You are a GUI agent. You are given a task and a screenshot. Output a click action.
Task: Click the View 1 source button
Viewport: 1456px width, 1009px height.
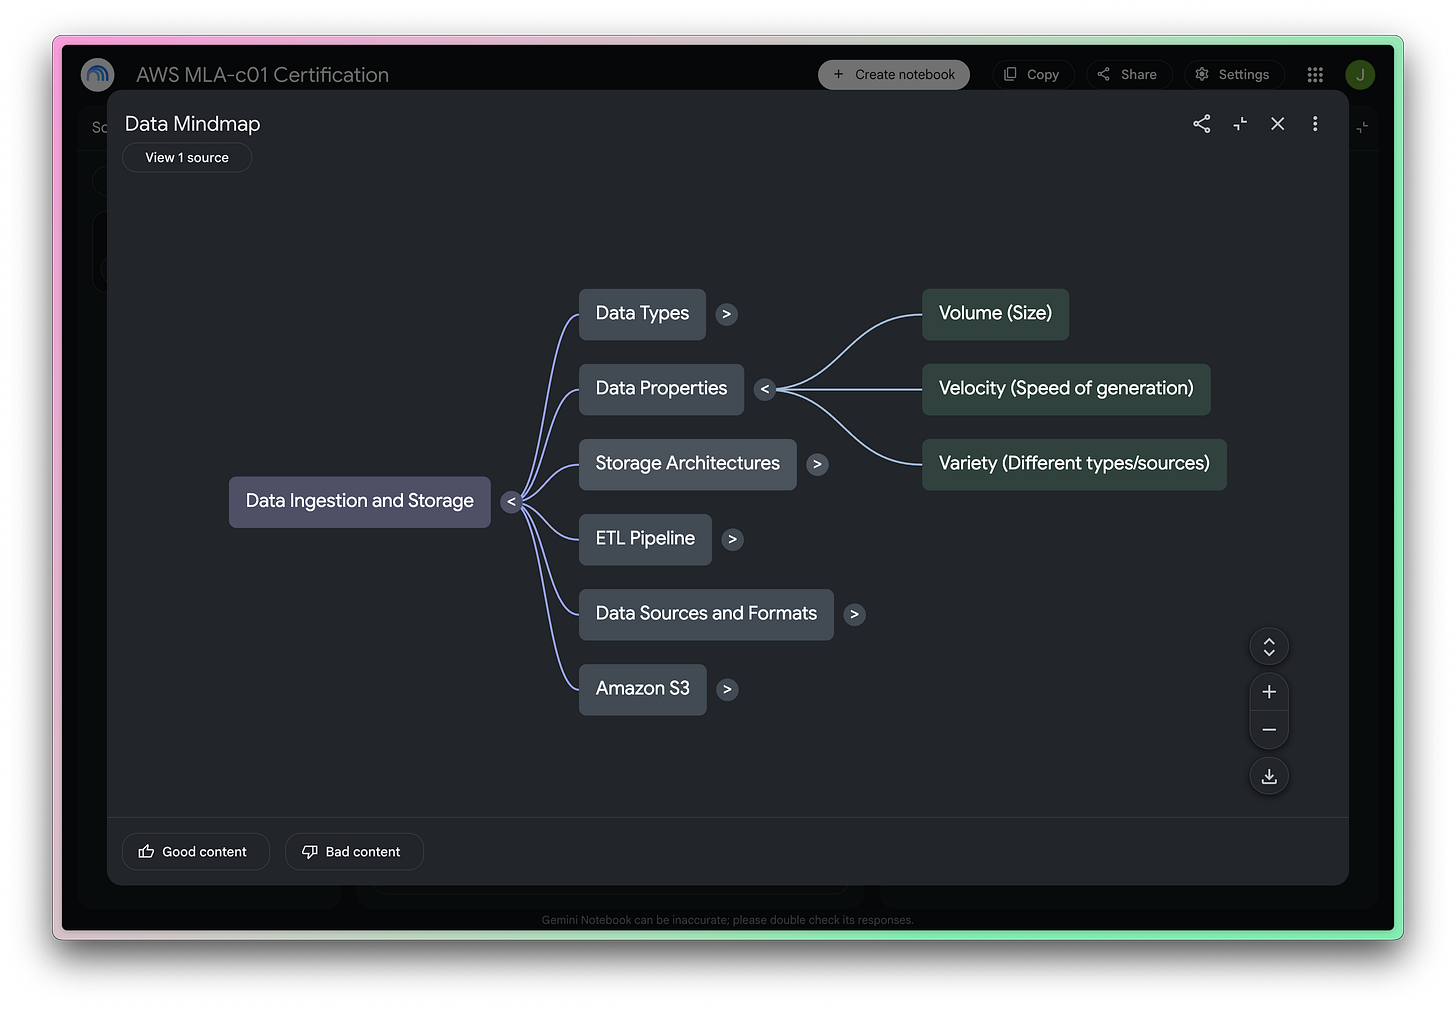point(187,158)
